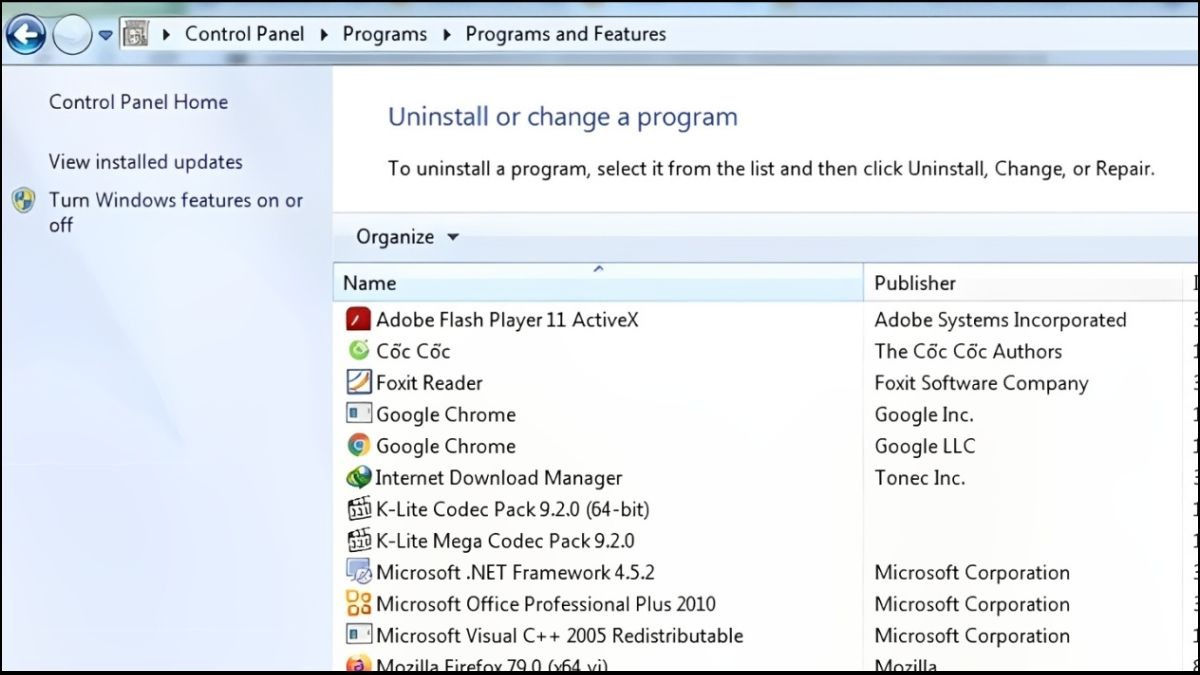Viewport: 1200px width, 675px height.
Task: Select Programs in the breadcrumb path
Action: point(384,34)
